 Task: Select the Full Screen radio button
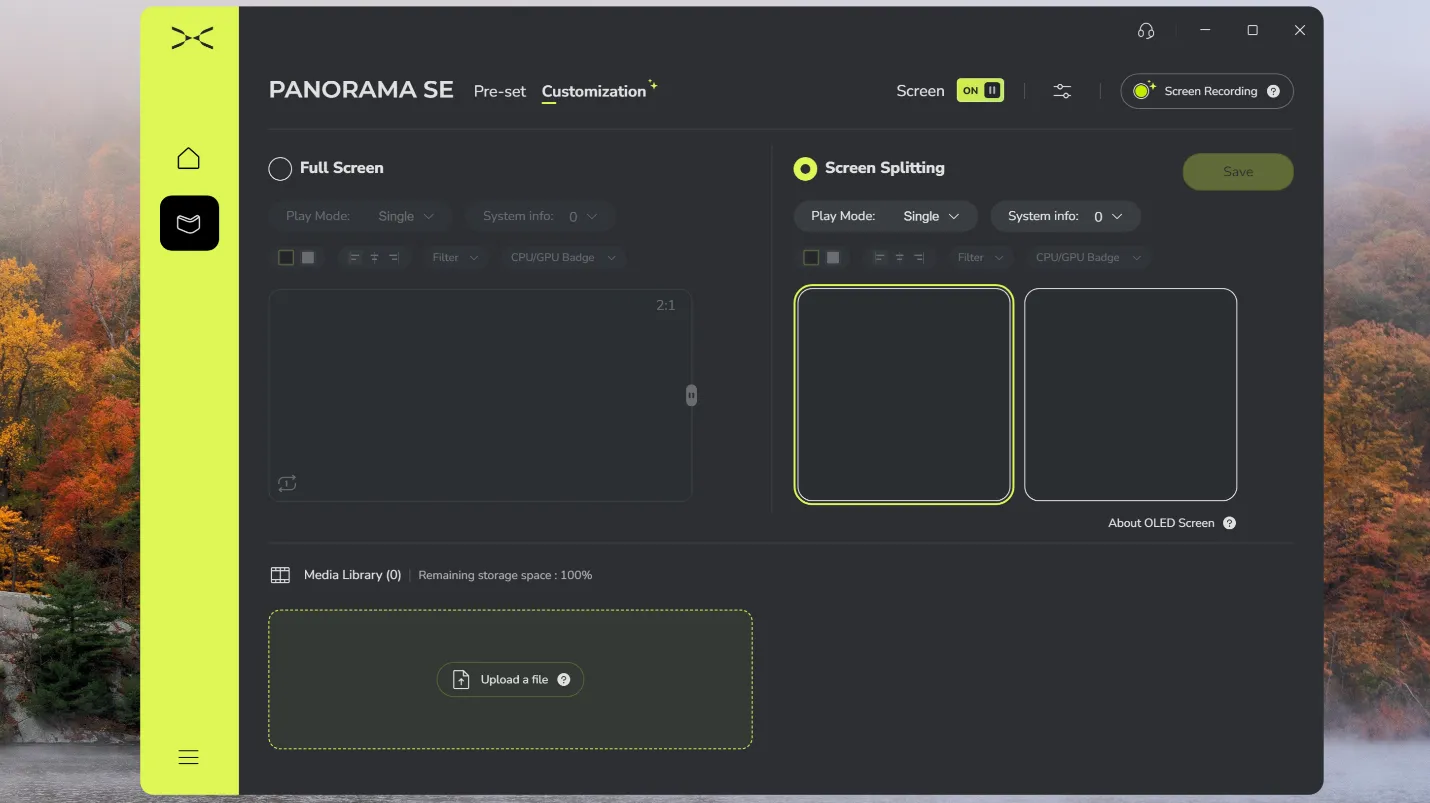pyautogui.click(x=280, y=168)
